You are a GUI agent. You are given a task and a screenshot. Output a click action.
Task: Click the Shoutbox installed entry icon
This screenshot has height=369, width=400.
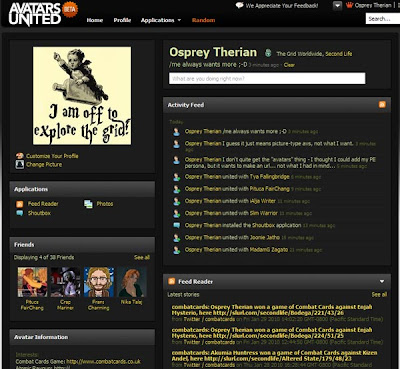click(176, 225)
